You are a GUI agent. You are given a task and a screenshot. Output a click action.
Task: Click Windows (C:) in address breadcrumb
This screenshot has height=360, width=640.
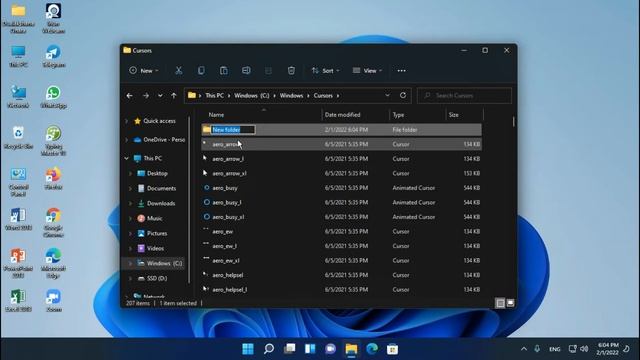point(251,96)
